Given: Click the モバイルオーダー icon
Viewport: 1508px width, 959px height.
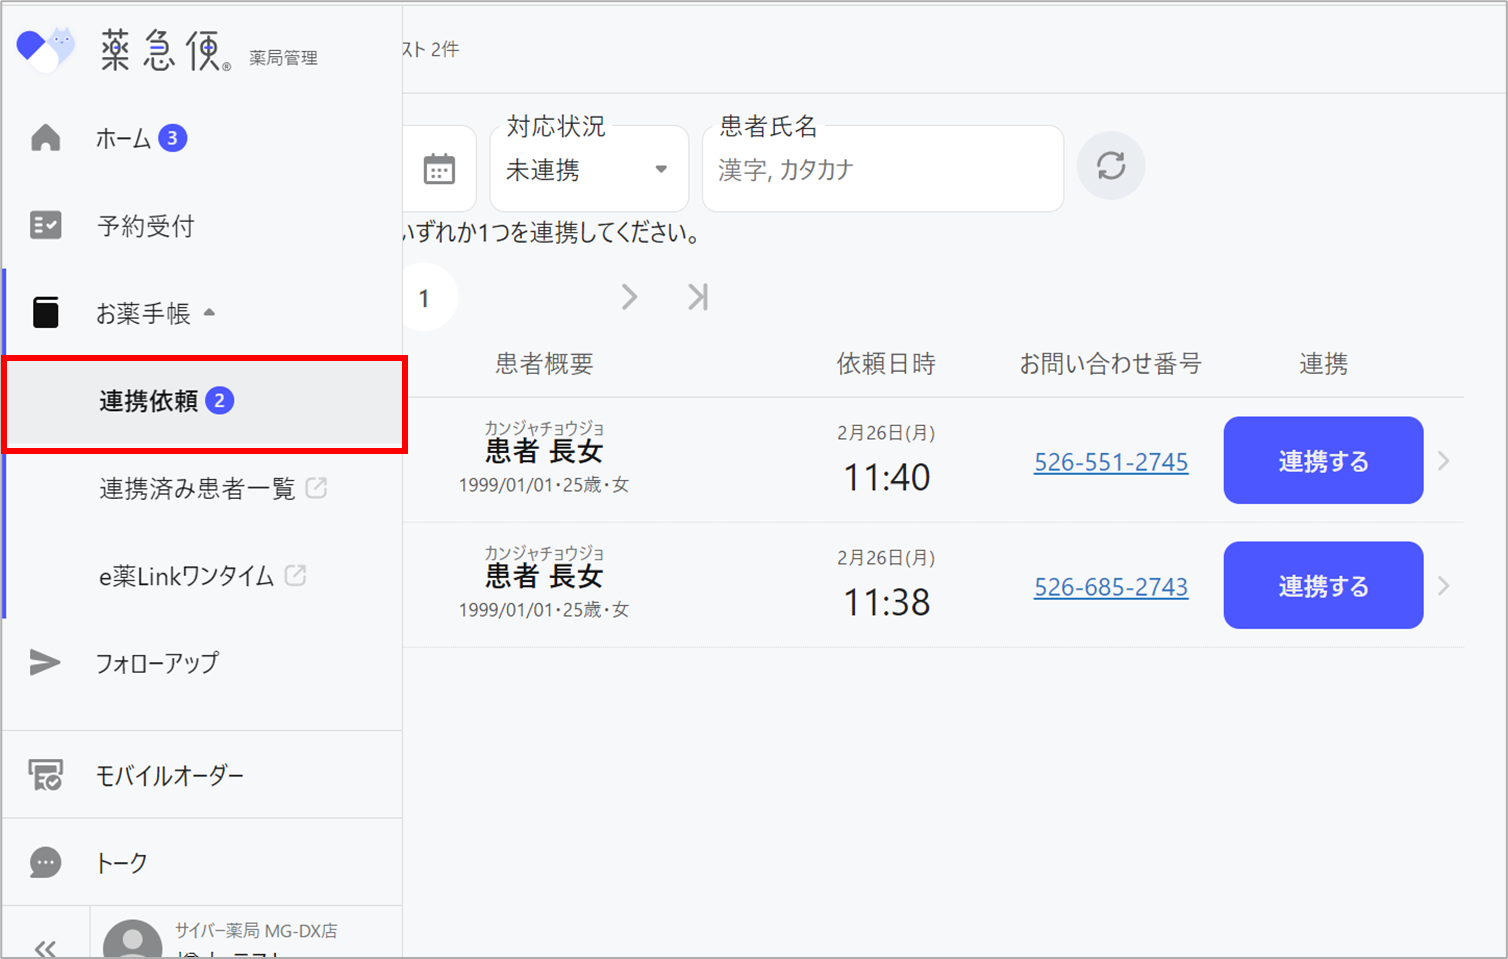Looking at the screenshot, I should pyautogui.click(x=46, y=775).
